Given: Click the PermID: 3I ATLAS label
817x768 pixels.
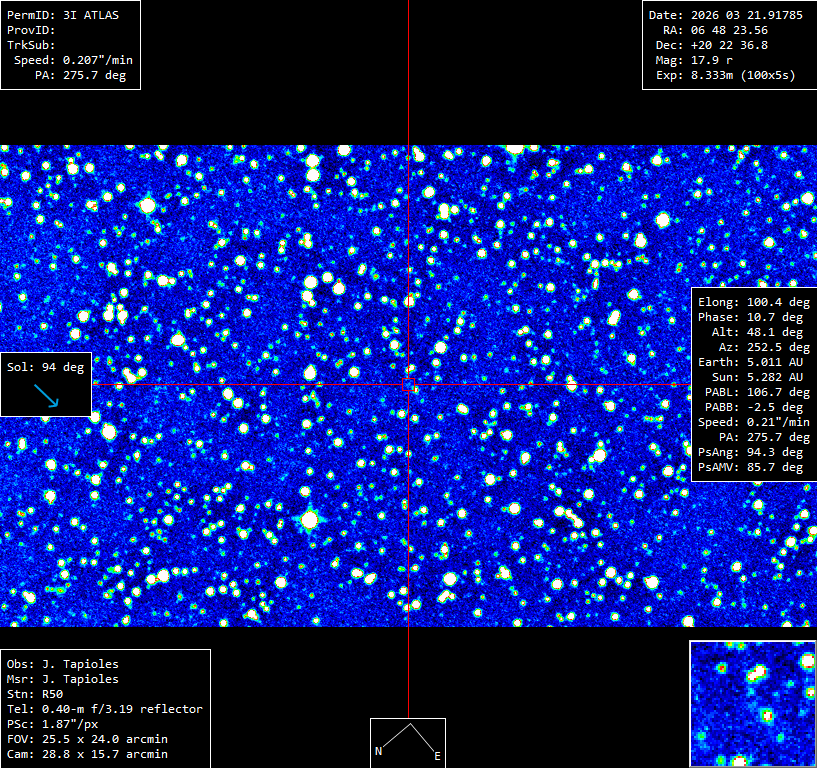Looking at the screenshot, I should click(x=63, y=15).
